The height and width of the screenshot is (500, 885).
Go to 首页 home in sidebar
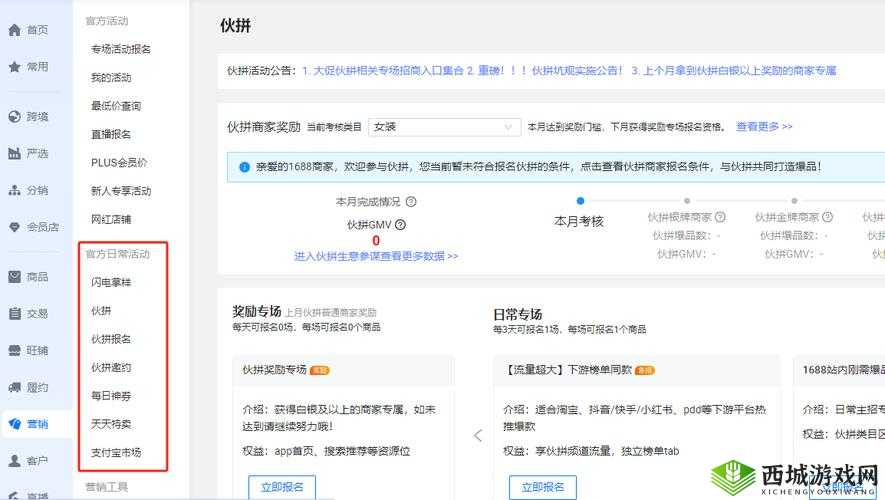[28, 30]
